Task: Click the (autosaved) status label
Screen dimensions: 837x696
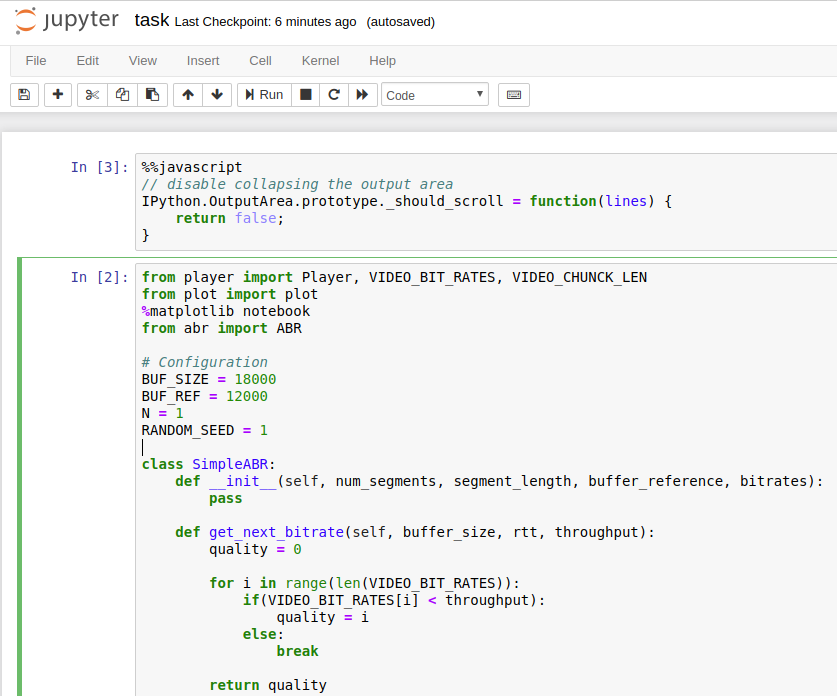Action: pyautogui.click(x=400, y=22)
